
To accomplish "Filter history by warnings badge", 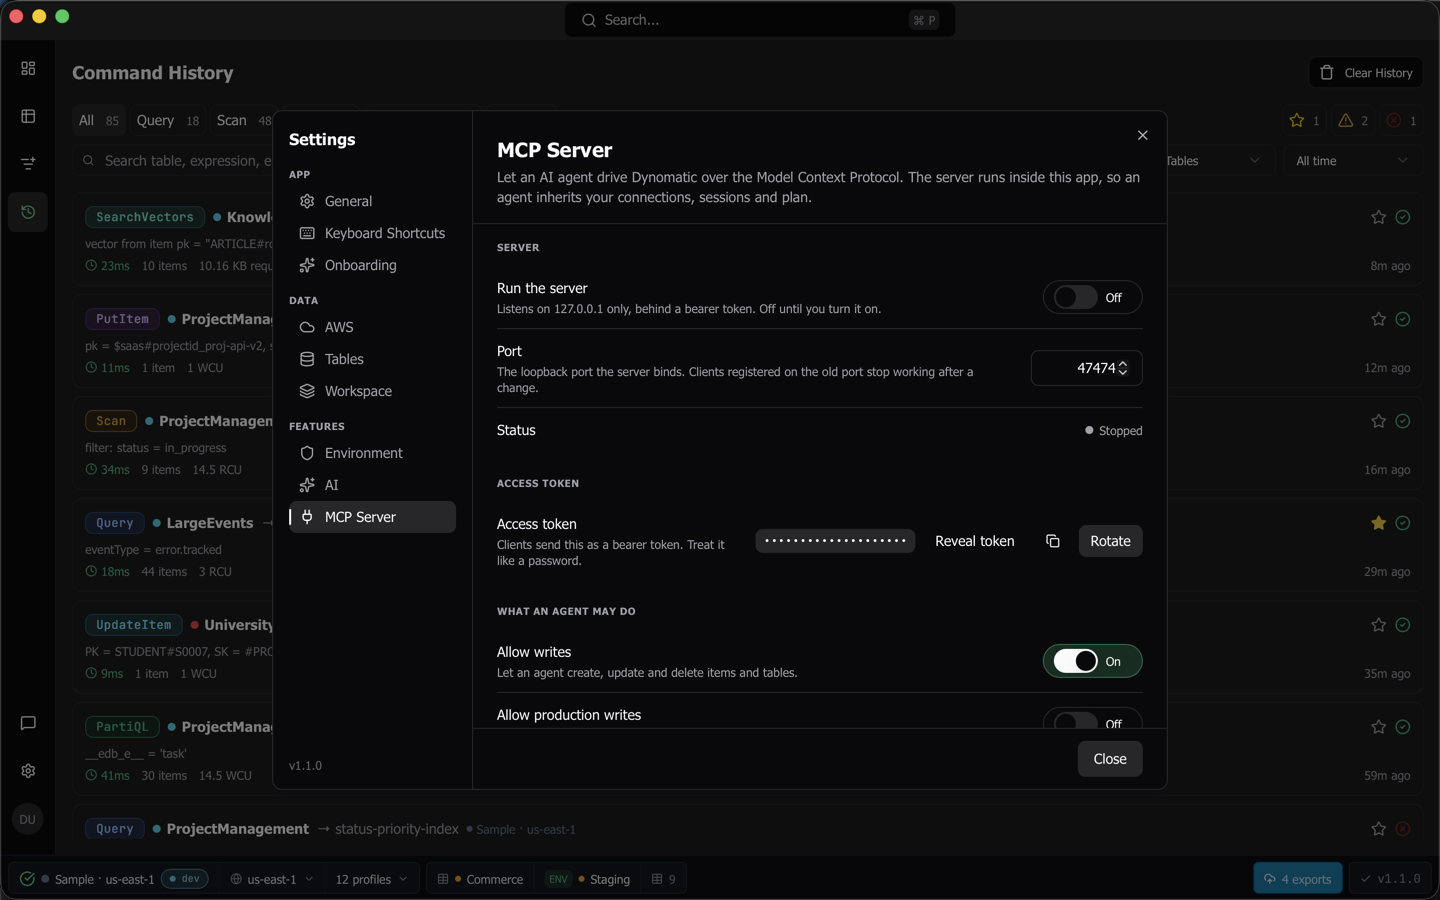I will [x=1353, y=121].
